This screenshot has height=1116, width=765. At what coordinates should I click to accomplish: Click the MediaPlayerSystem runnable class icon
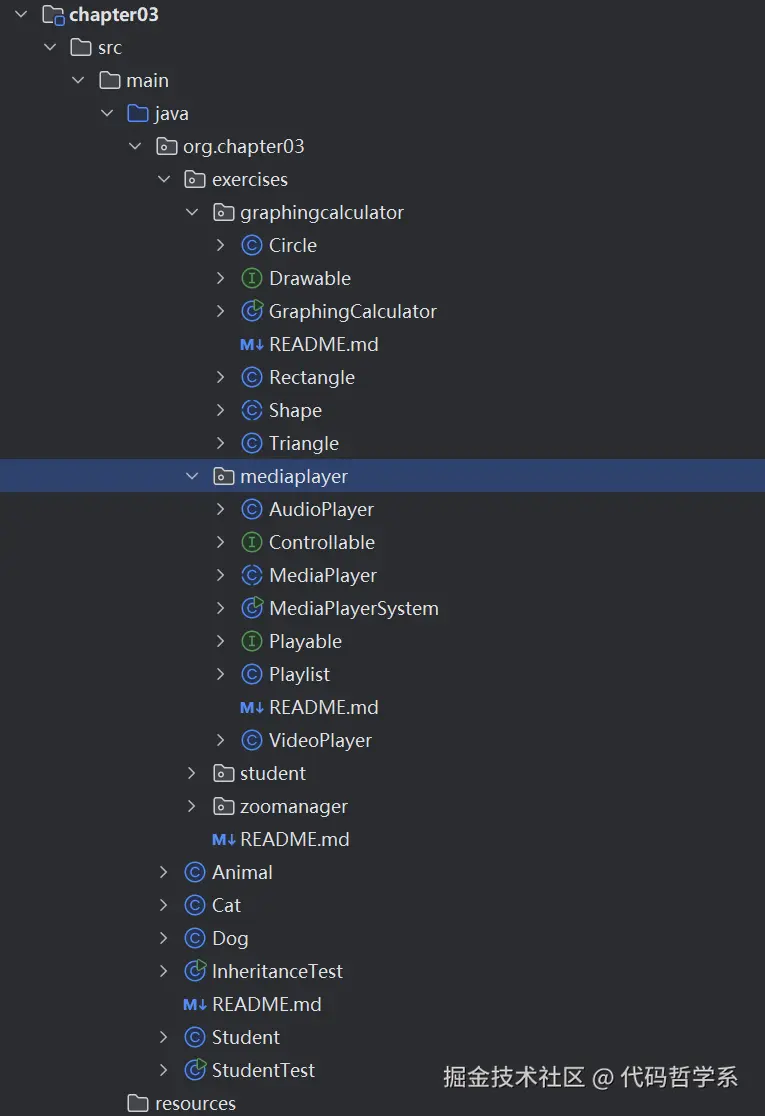[251, 609]
